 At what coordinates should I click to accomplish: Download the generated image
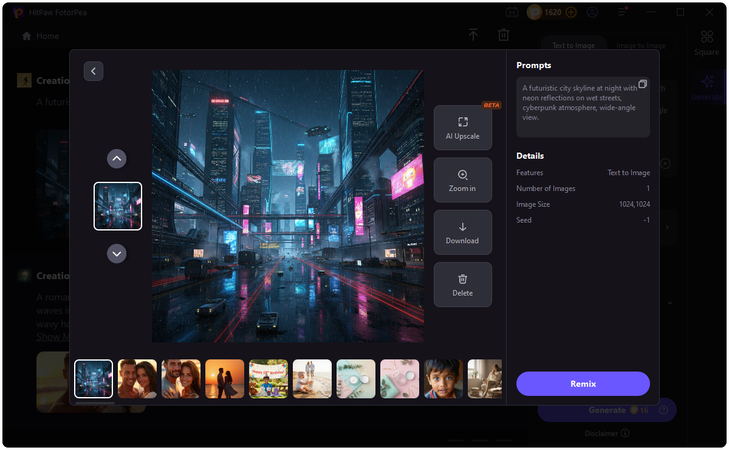click(463, 232)
